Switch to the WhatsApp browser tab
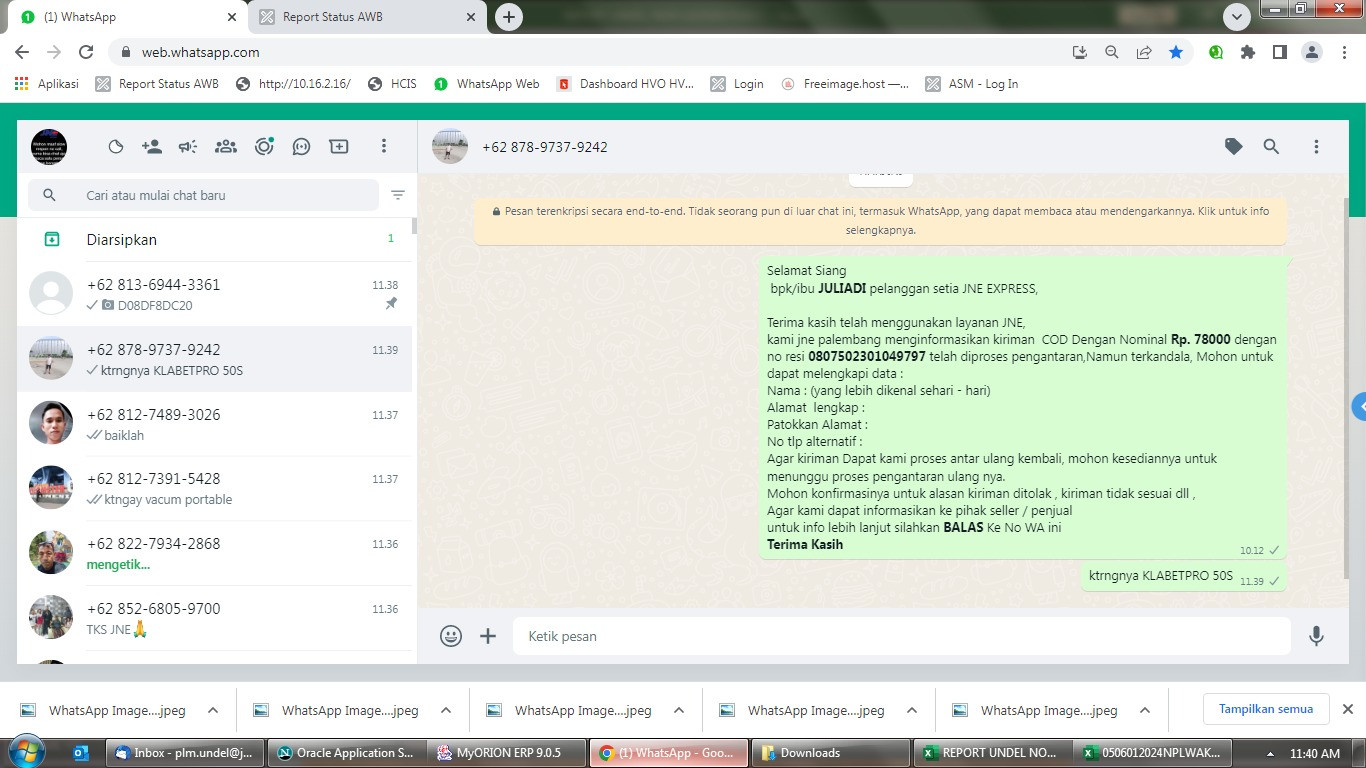The image size is (1366, 768). click(124, 17)
